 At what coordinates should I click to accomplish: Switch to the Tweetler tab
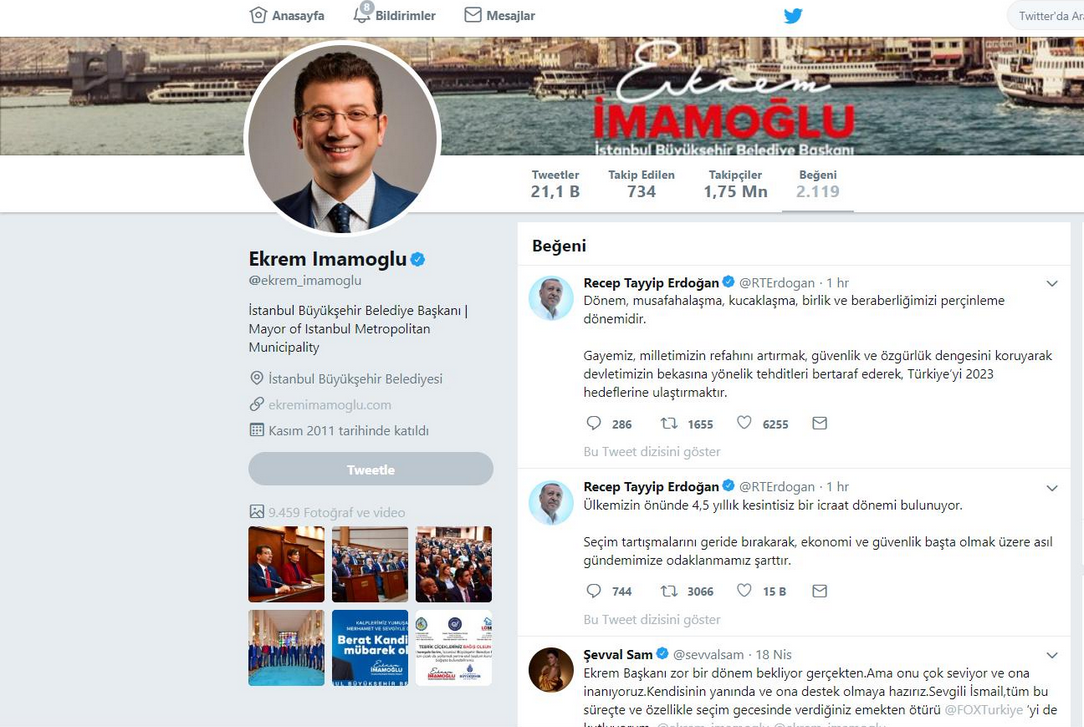click(555, 184)
